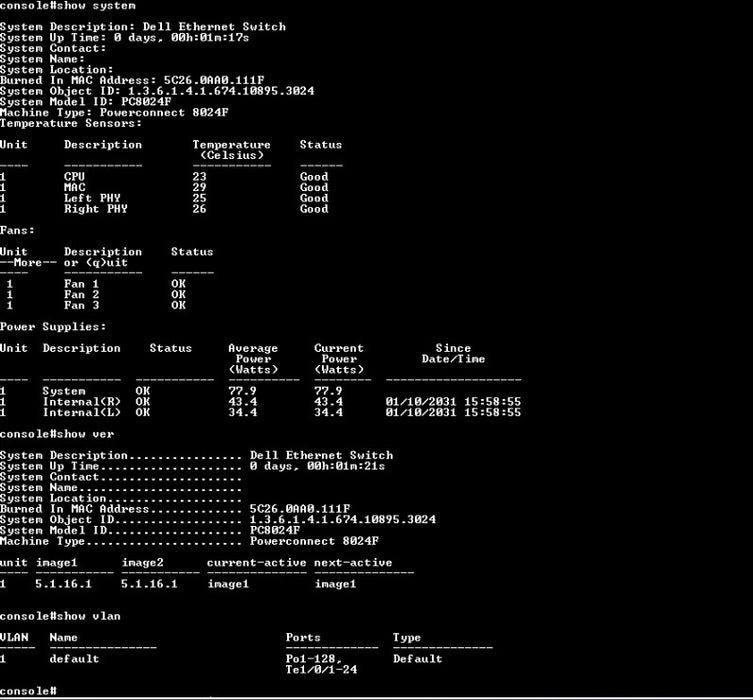Select the CPU temperature value 23
Image resolution: width=753 pixels, height=700 pixels.
[x=199, y=177]
